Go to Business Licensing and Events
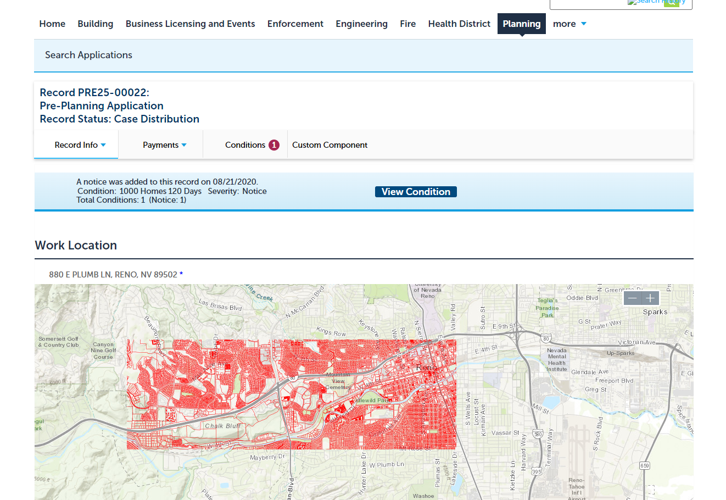 [190, 24]
